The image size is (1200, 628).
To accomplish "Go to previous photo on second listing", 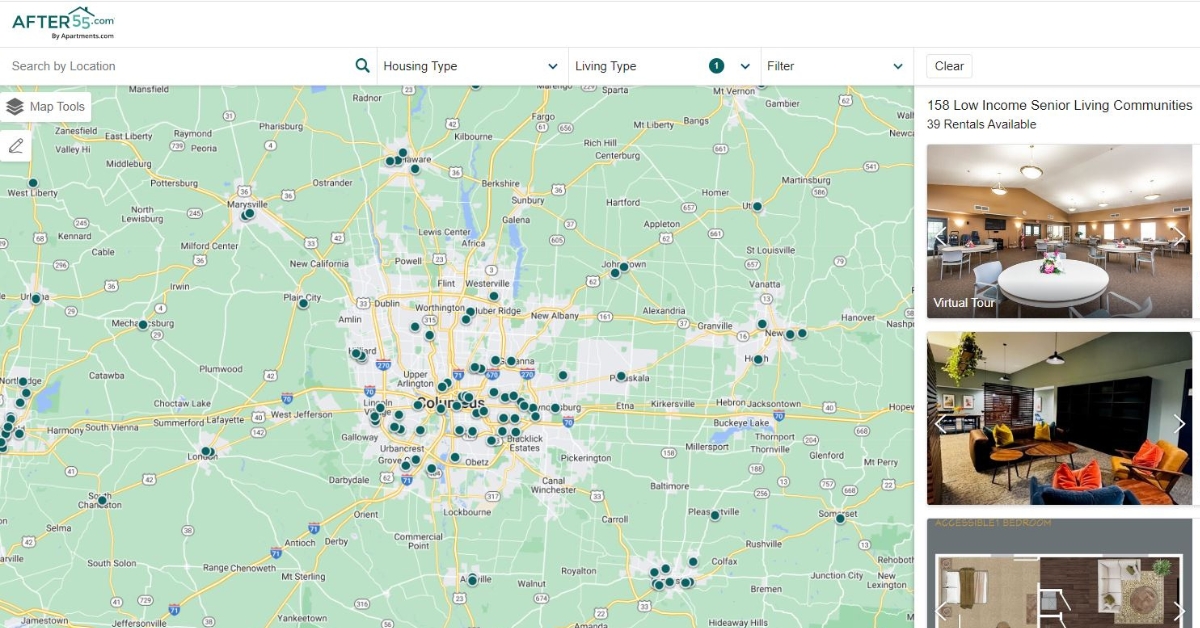I will click(941, 423).
